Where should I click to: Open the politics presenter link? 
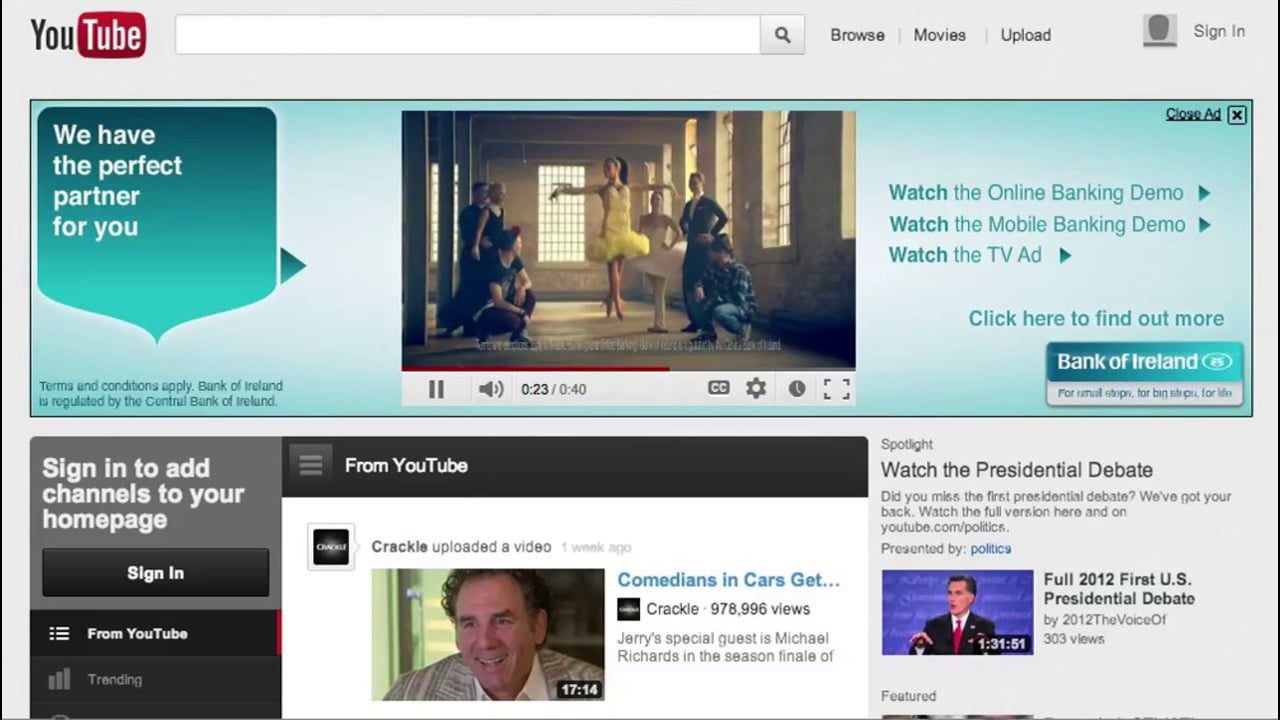(990, 549)
